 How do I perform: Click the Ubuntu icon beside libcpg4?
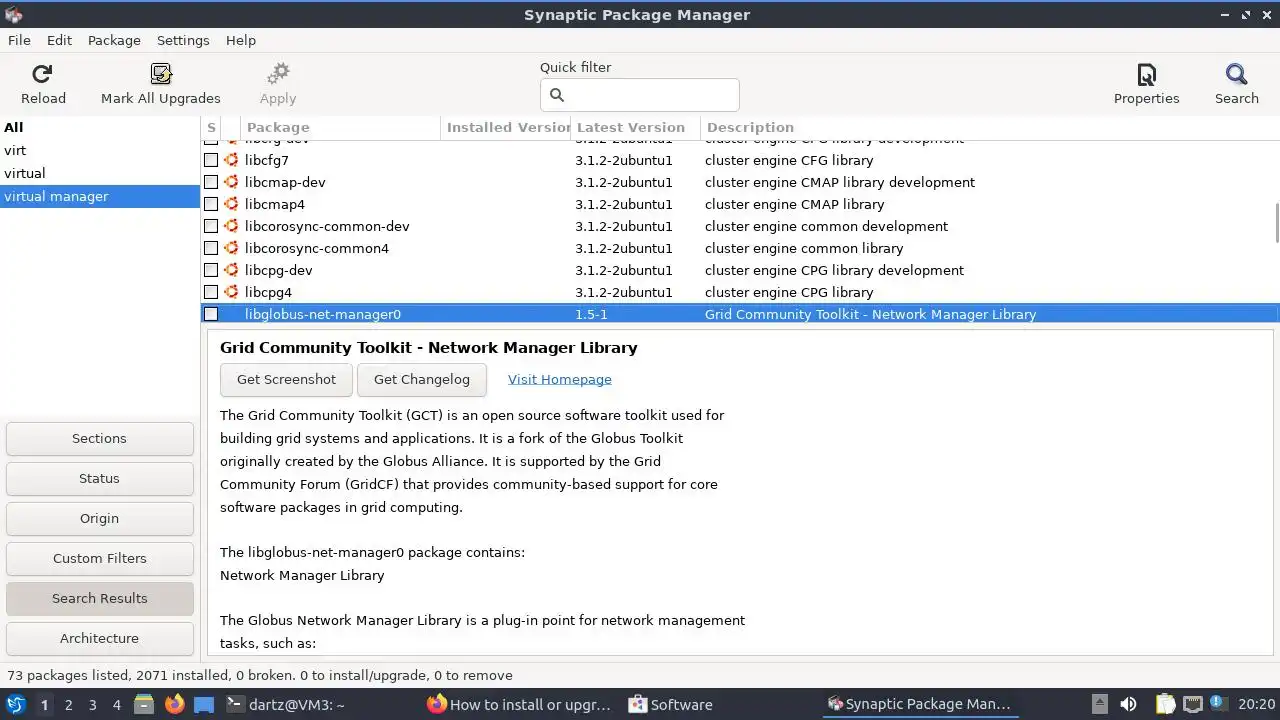[x=231, y=292]
